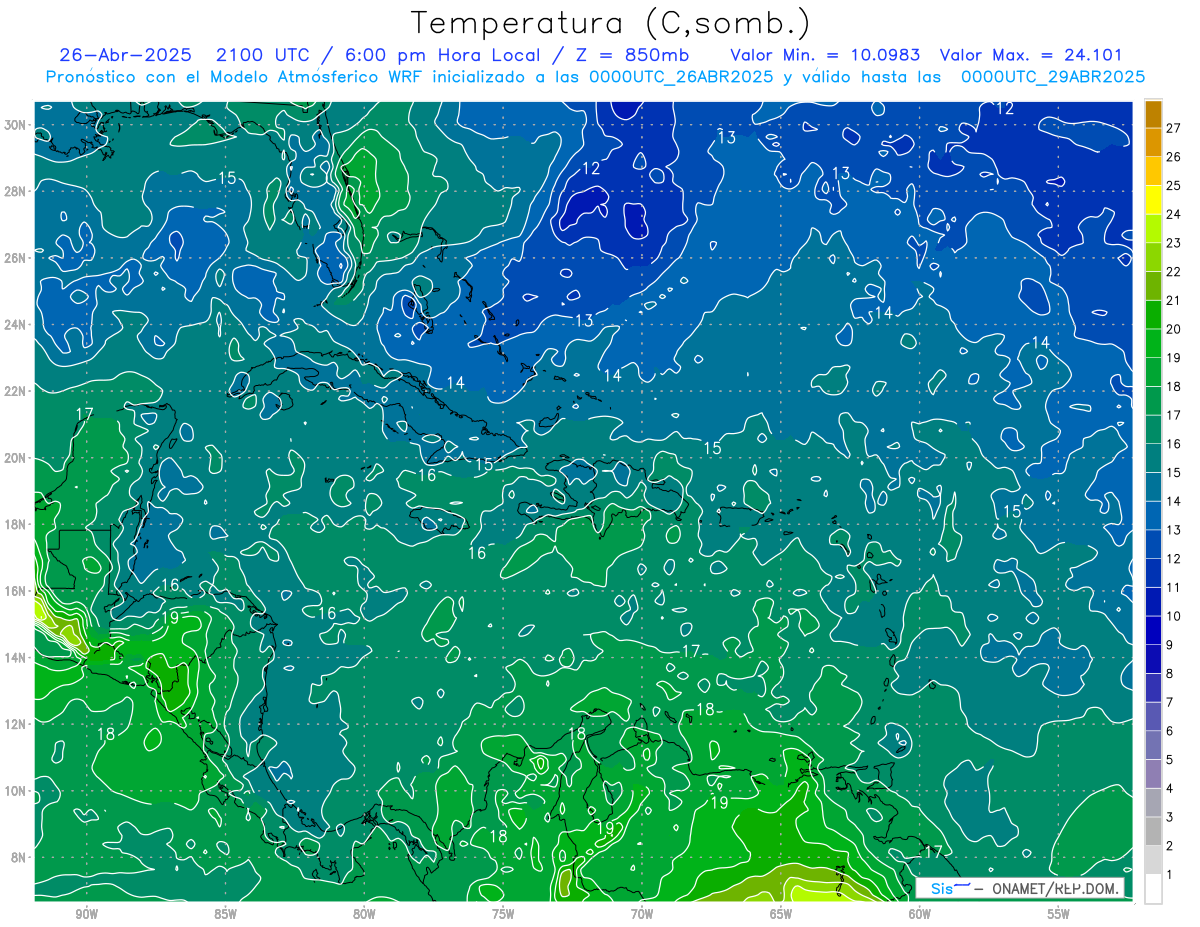Viewport: 1200px width, 927px height.
Task: Select initialization time "0000UTC_26ABR2025"
Action: [x=680, y=77]
